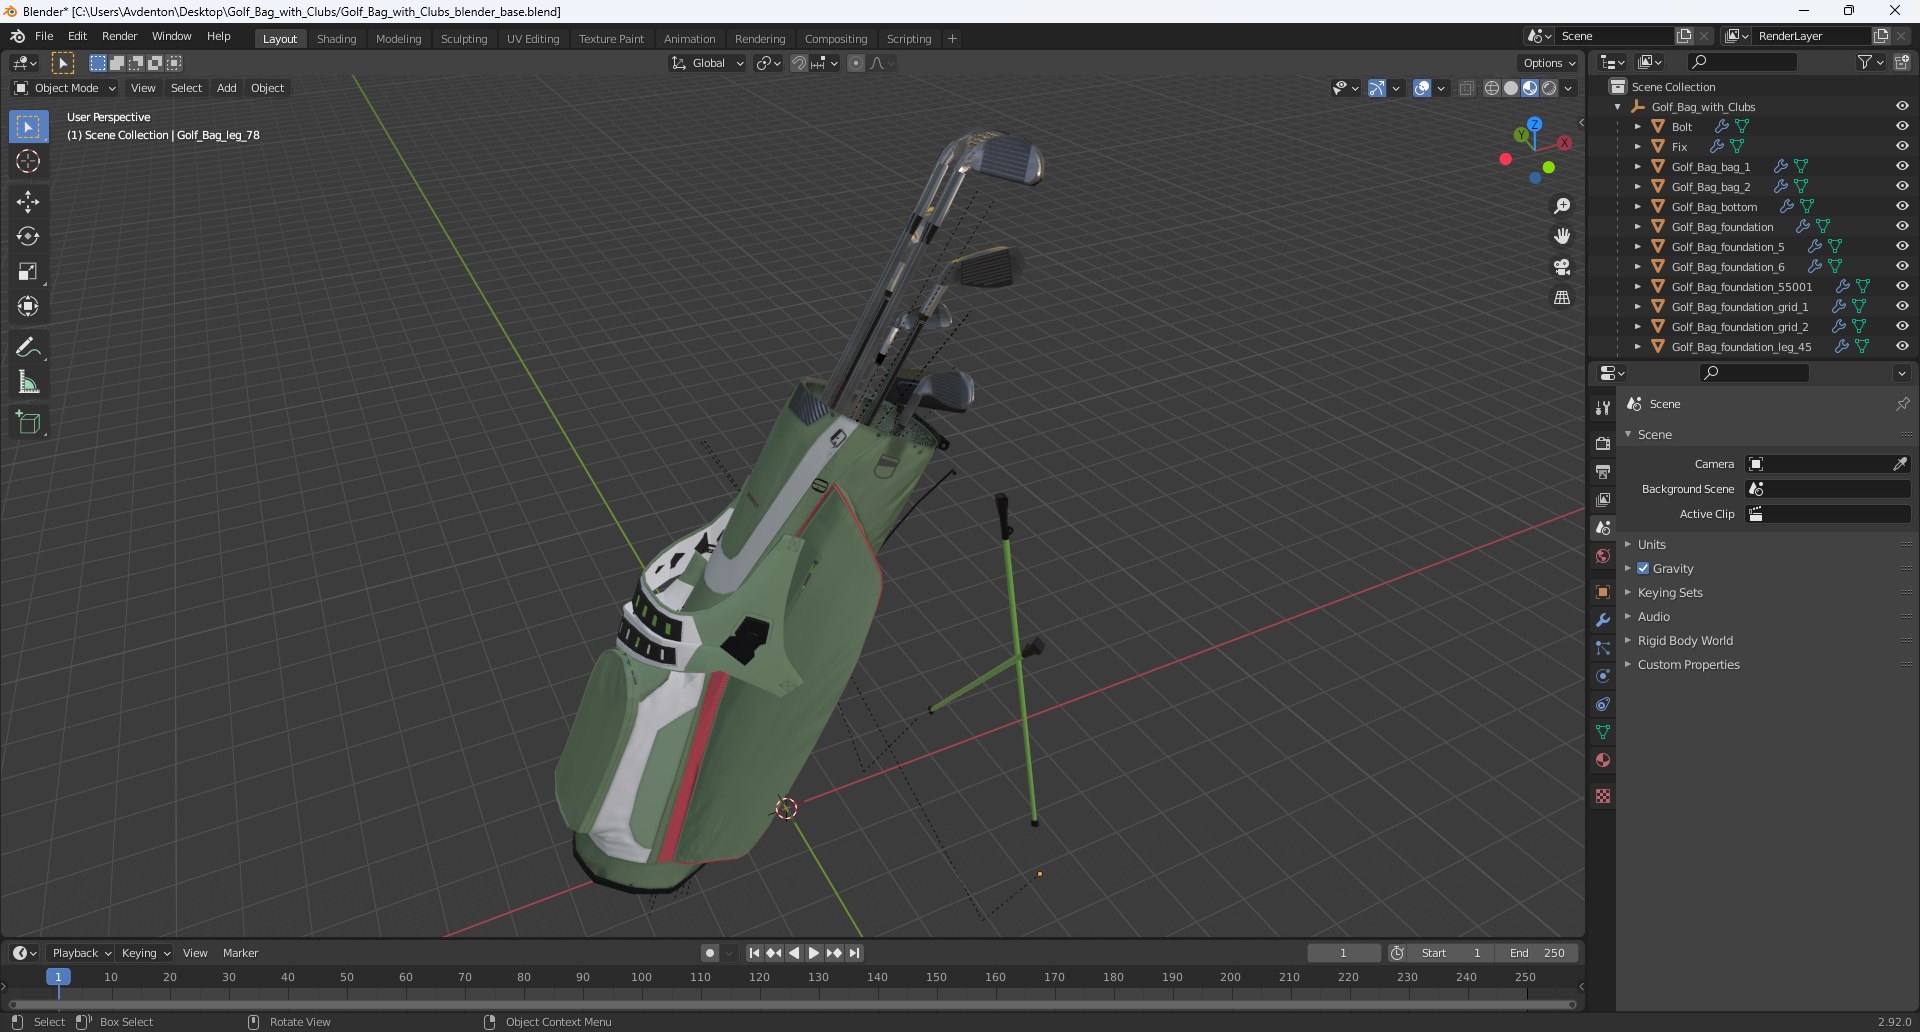Activate the Rotate tool
This screenshot has width=1920, height=1032.
pos(28,236)
